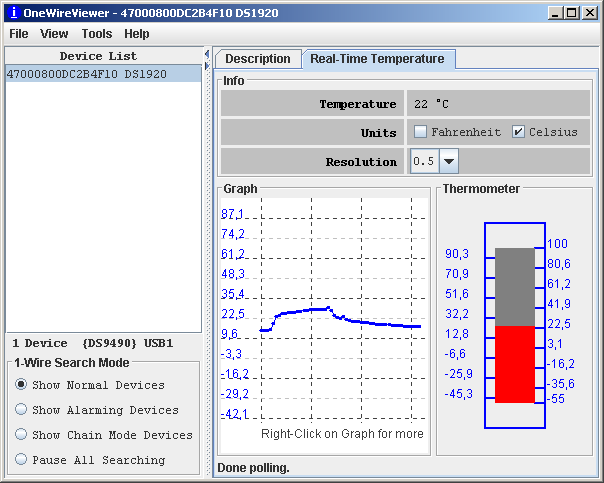
Task: Open the Tools menu
Action: pyautogui.click(x=97, y=34)
